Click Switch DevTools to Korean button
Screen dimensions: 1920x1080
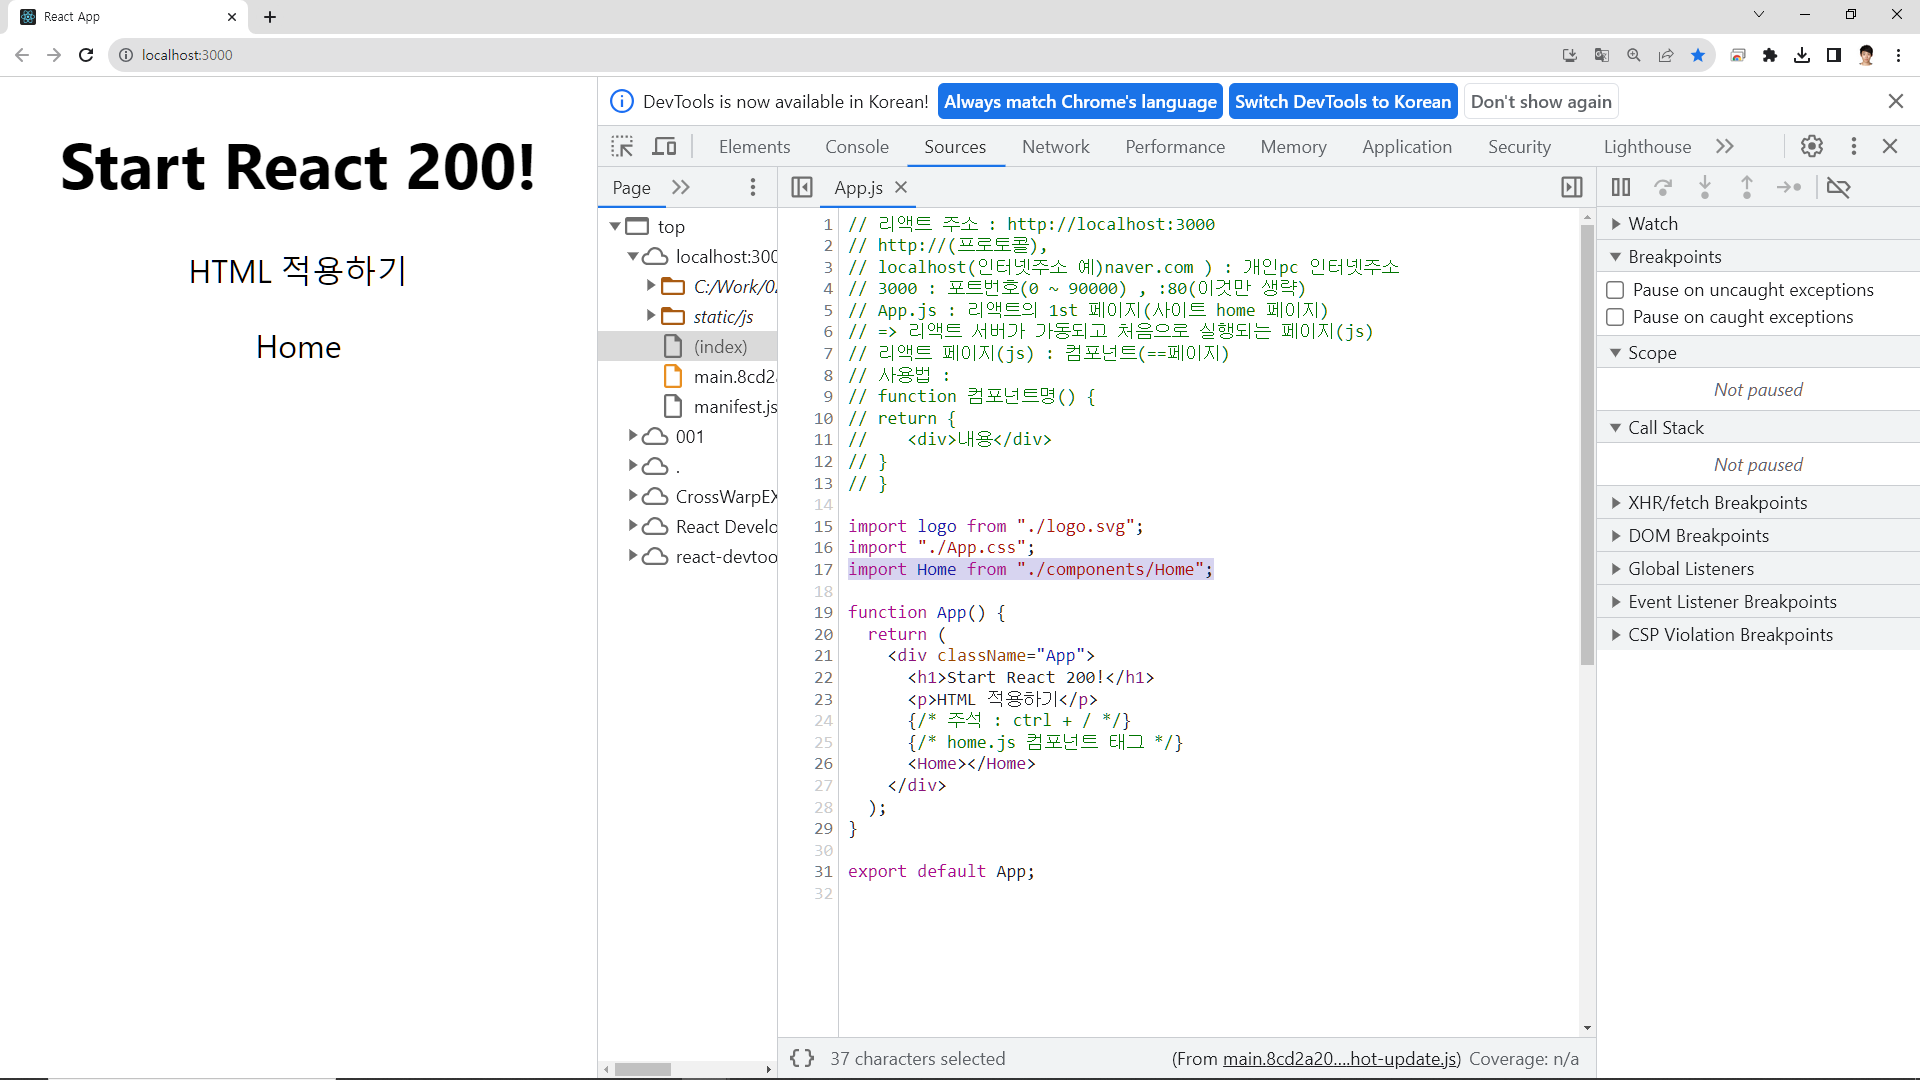click(x=1342, y=102)
